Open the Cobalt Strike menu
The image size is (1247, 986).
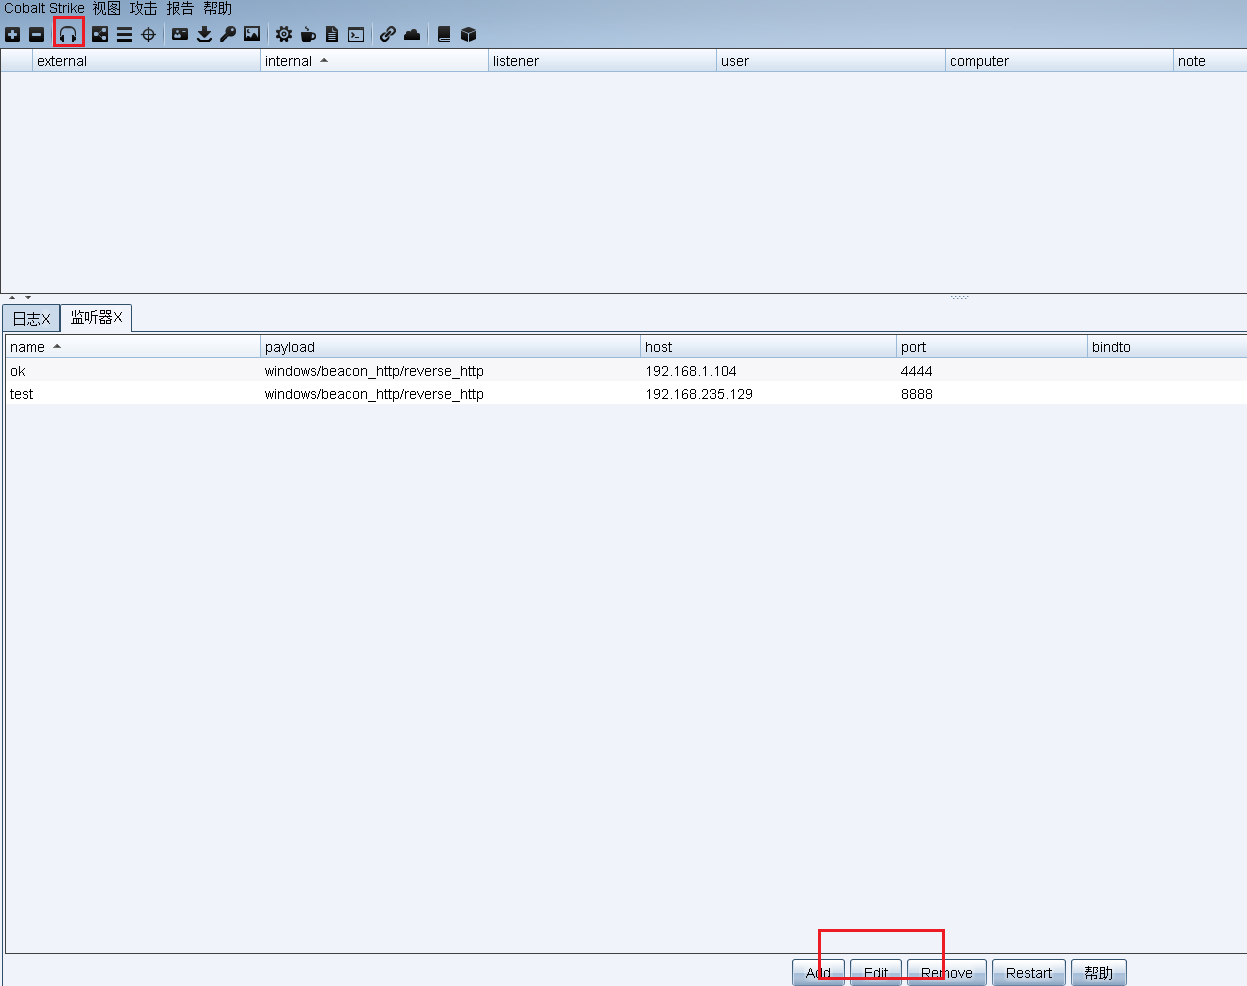coord(44,8)
